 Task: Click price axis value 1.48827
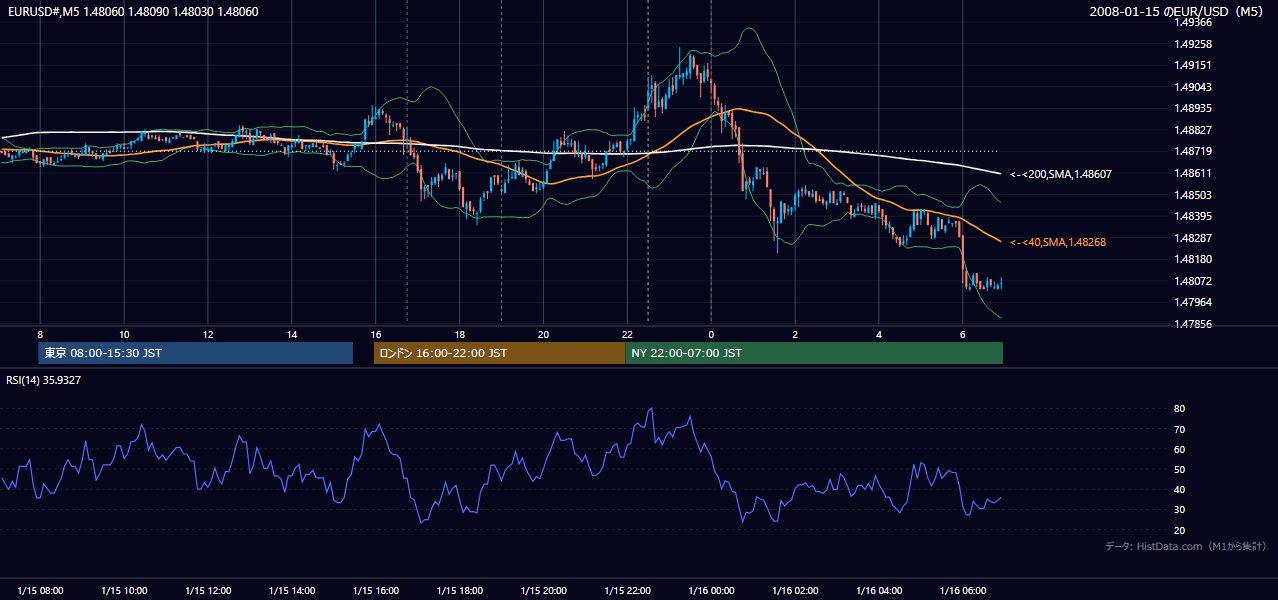(x=1193, y=130)
